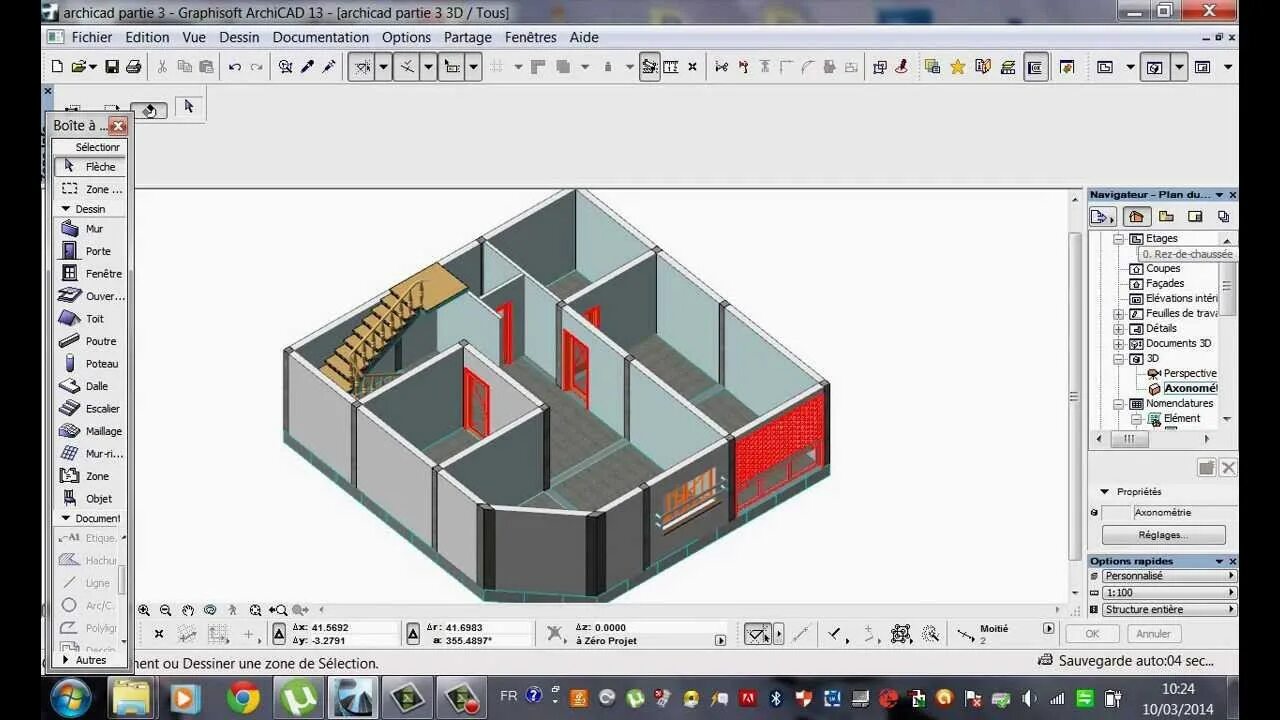
Task: Click the OK button in bottom bar
Action: (x=1092, y=634)
